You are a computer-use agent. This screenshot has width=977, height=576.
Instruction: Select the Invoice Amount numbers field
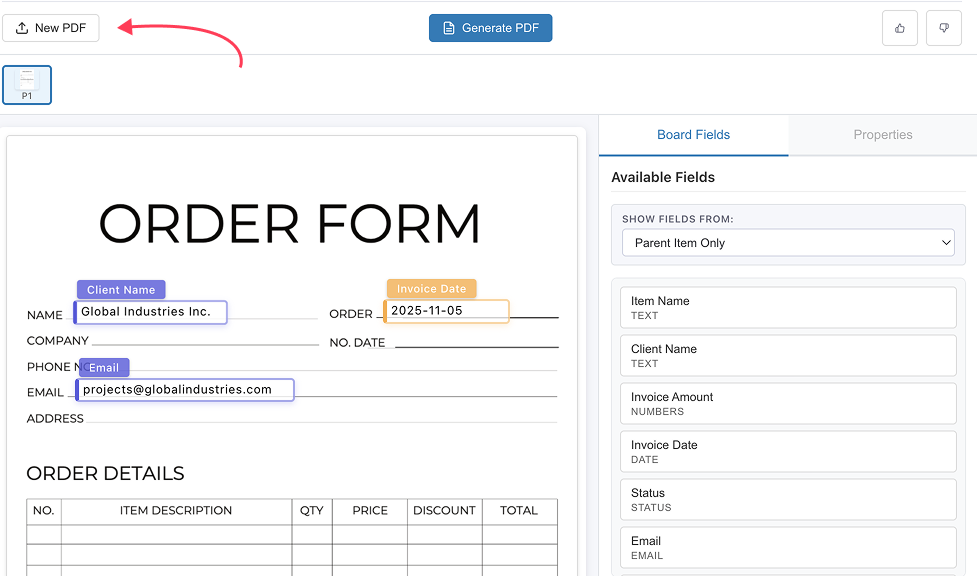pyautogui.click(x=787, y=403)
